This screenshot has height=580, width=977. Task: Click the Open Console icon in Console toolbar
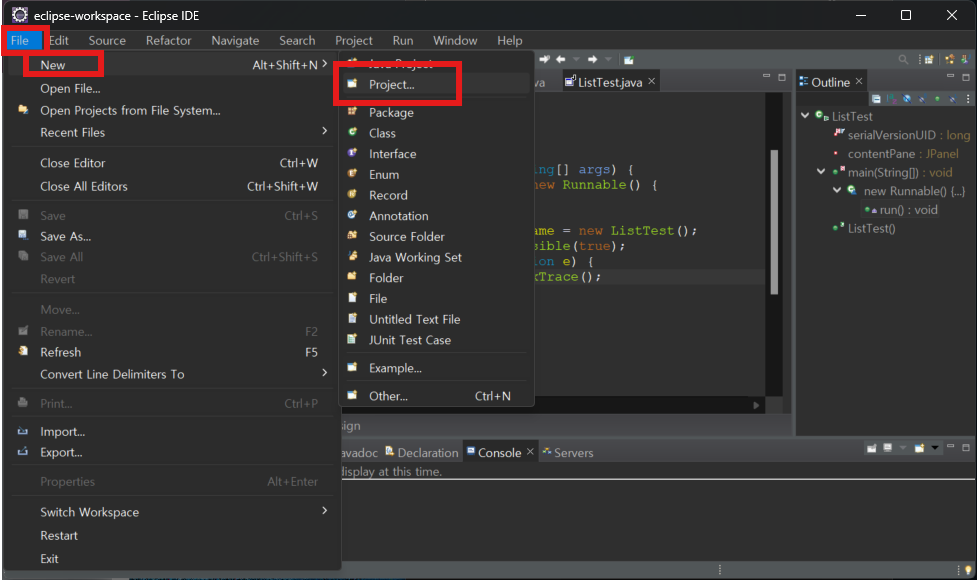pyautogui.click(x=919, y=448)
